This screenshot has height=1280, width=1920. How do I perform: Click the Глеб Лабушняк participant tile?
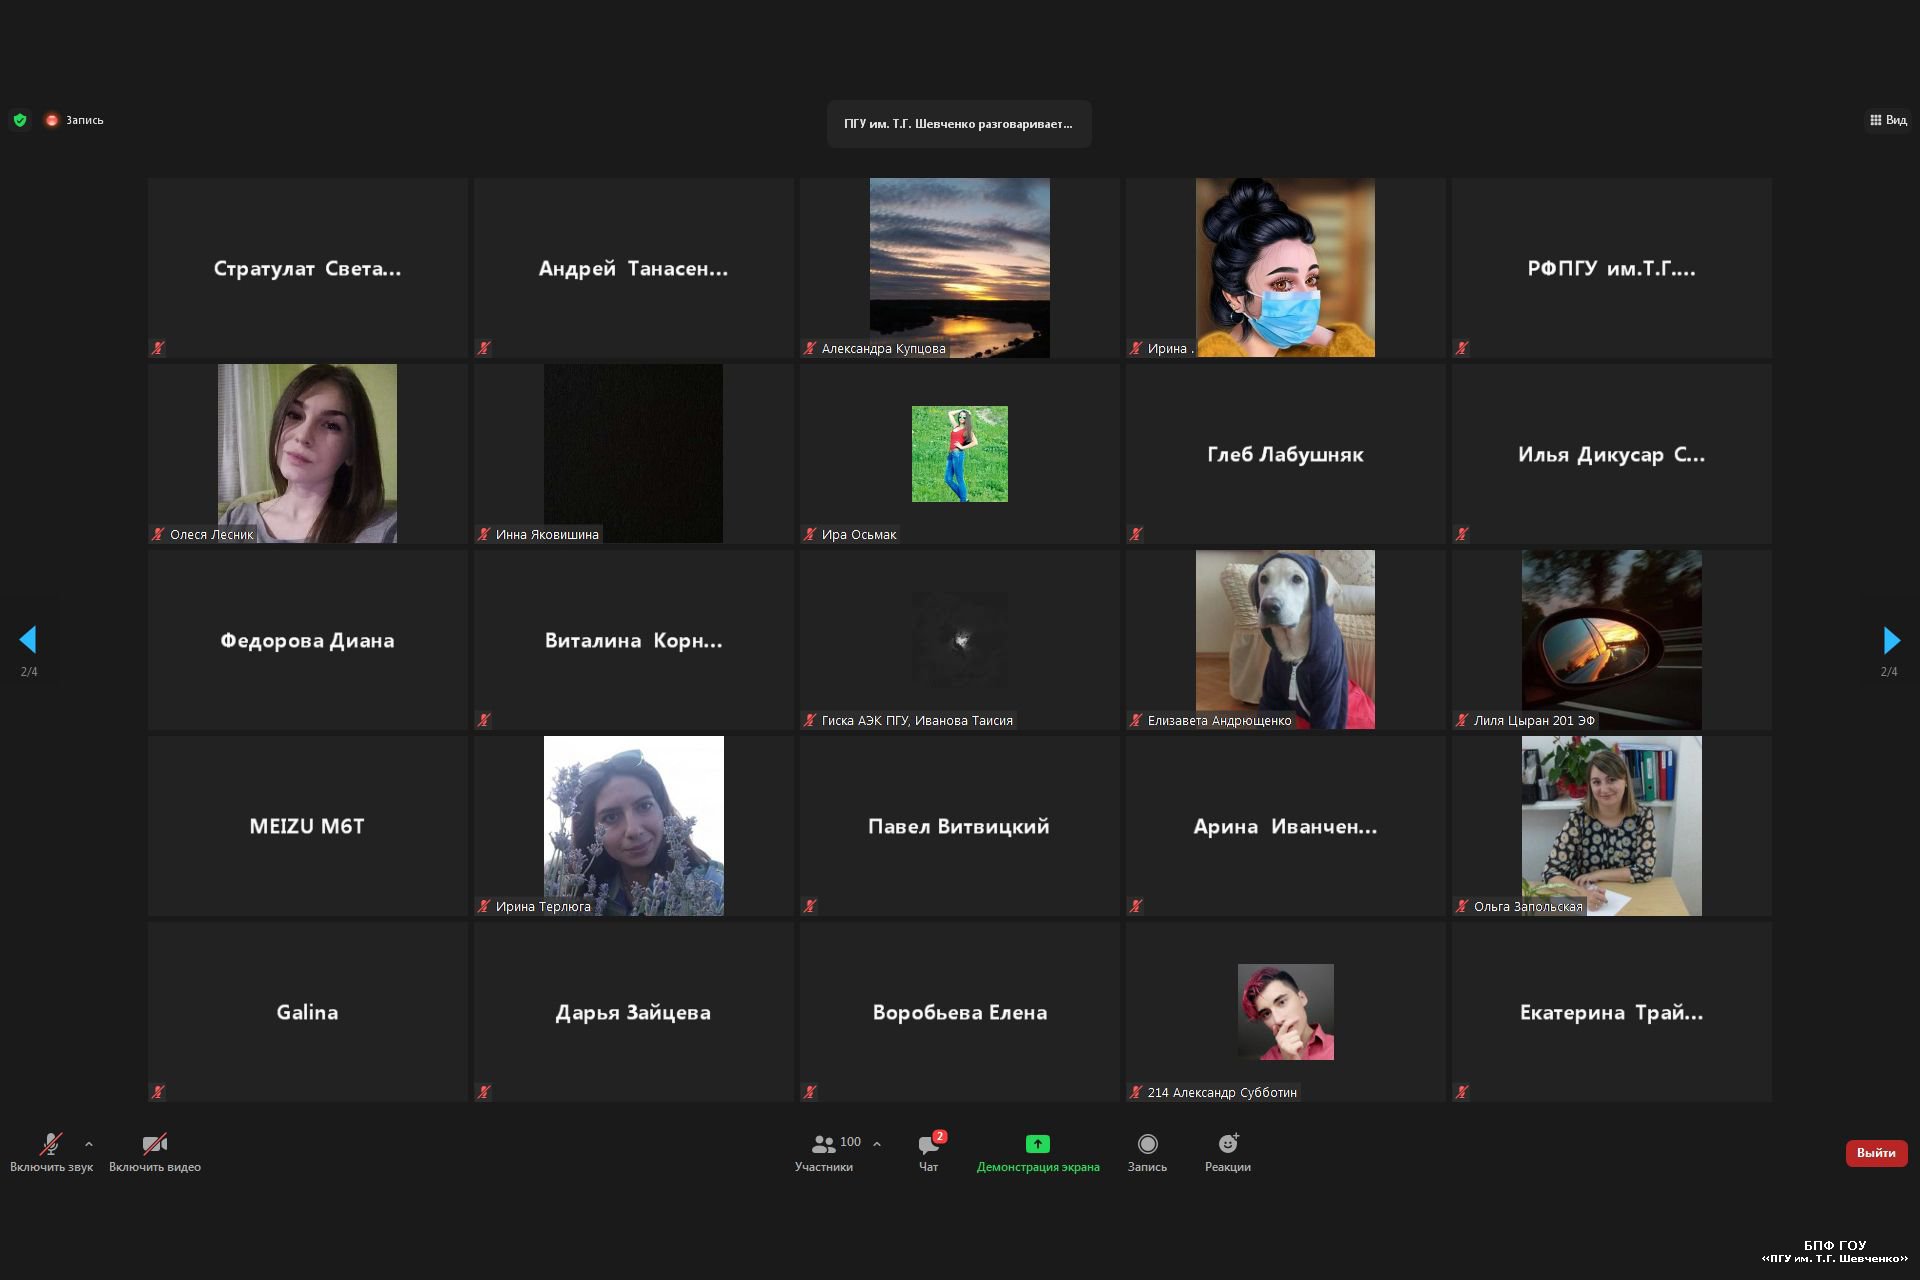[x=1286, y=454]
